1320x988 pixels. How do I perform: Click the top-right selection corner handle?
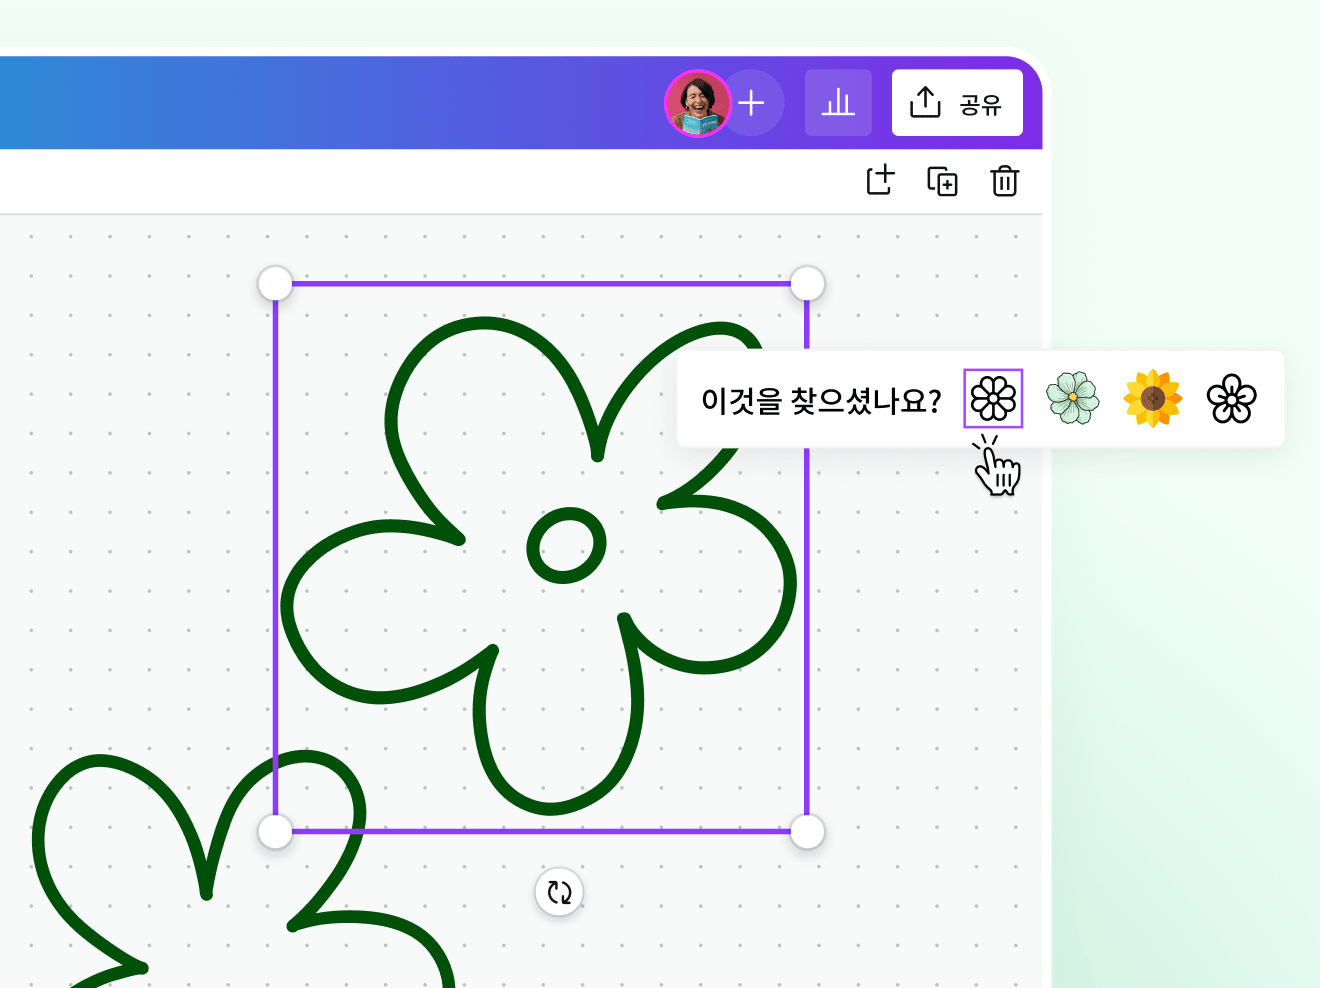[806, 283]
